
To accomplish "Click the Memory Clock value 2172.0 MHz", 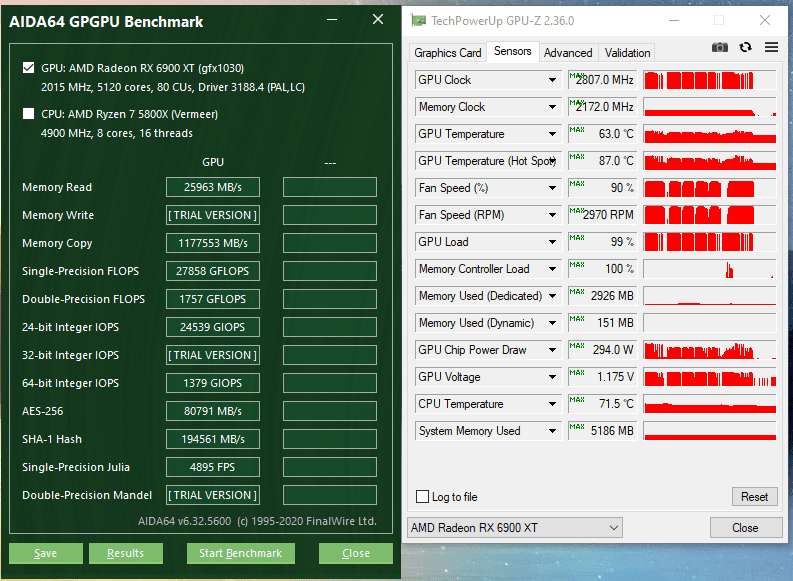I will coord(603,107).
